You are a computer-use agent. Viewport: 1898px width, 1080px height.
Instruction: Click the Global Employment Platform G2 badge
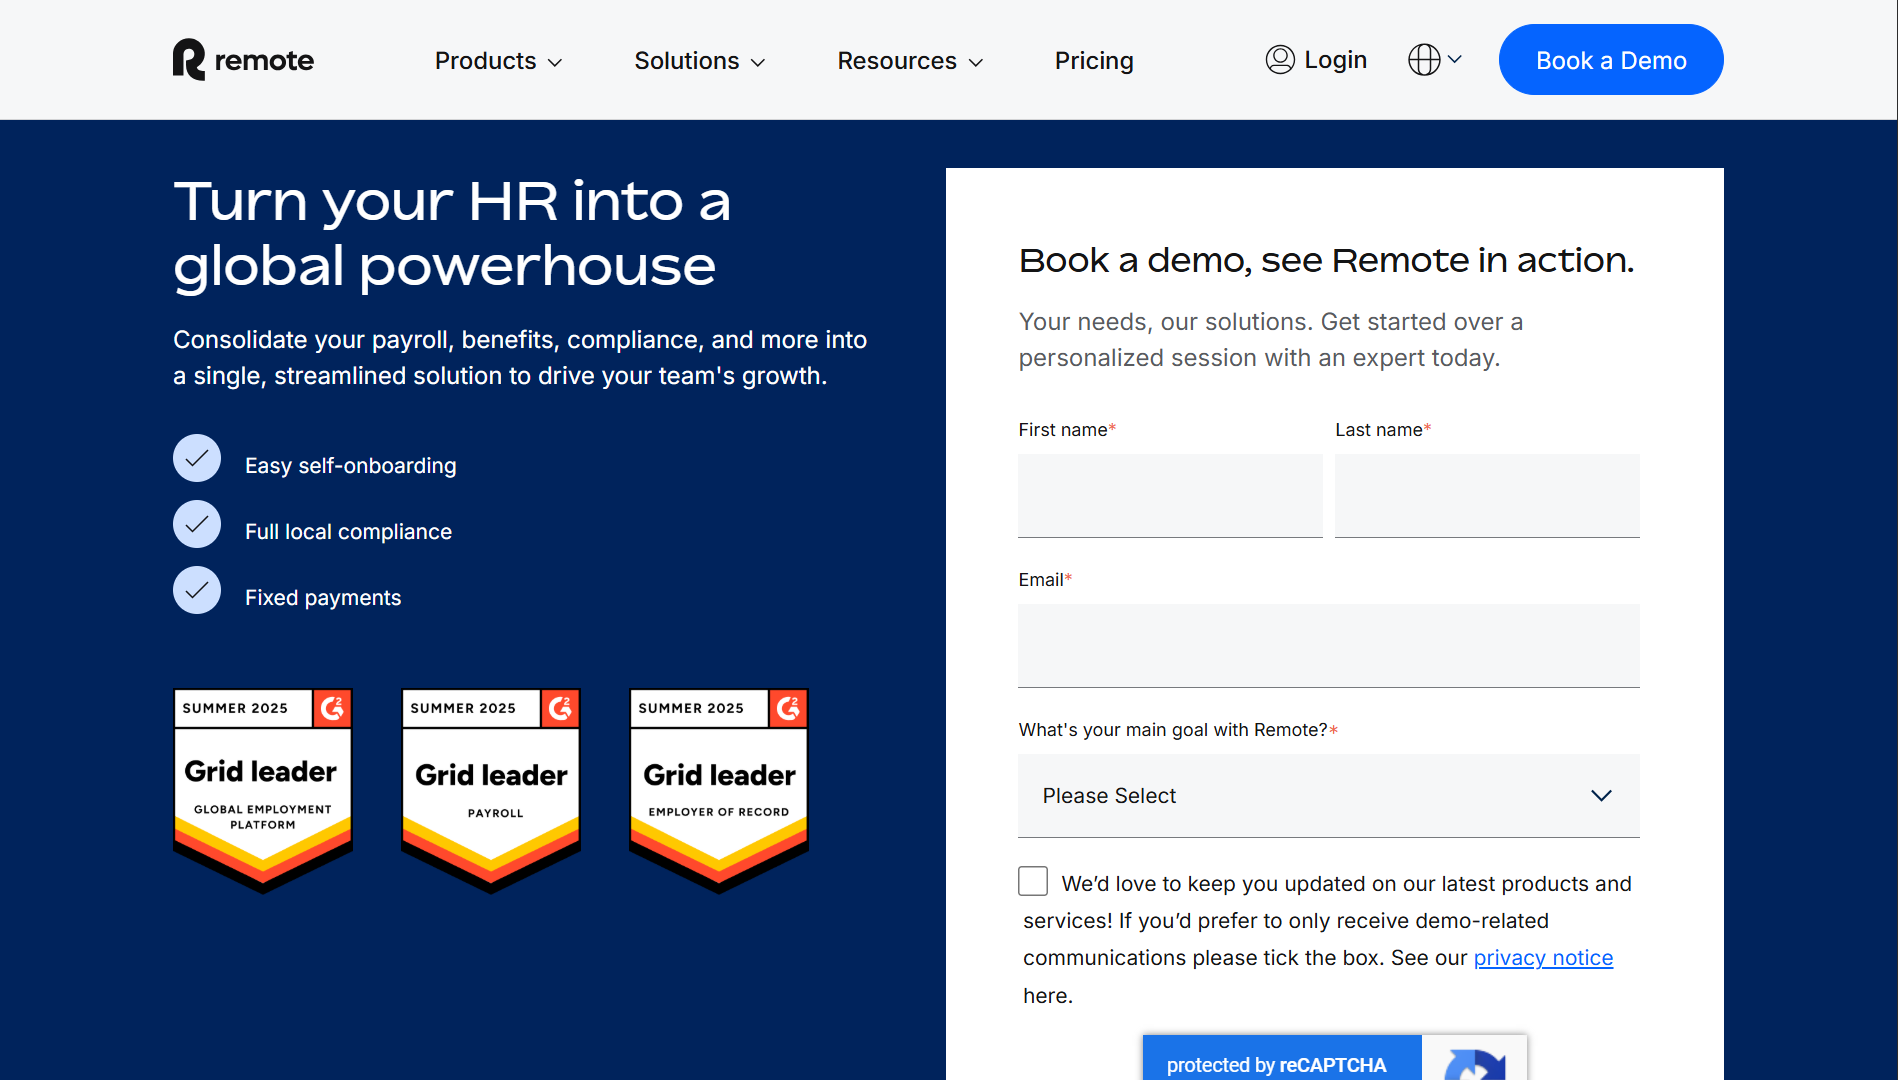[263, 789]
